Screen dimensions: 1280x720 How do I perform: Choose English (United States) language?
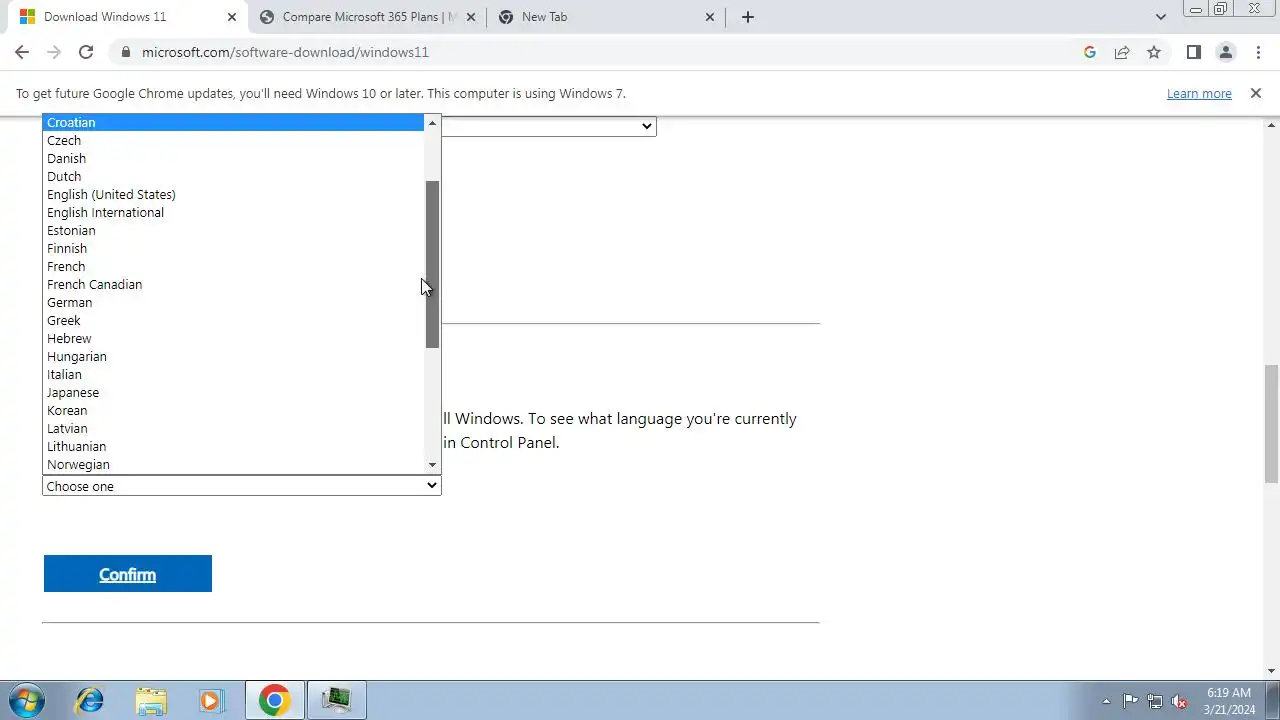233,194
